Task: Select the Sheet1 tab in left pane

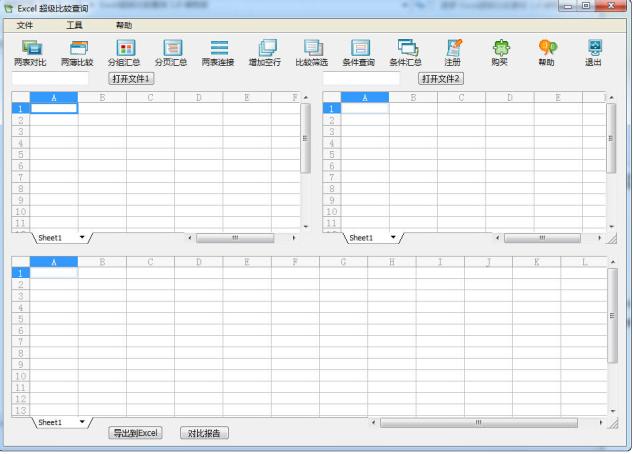Action: 50,238
